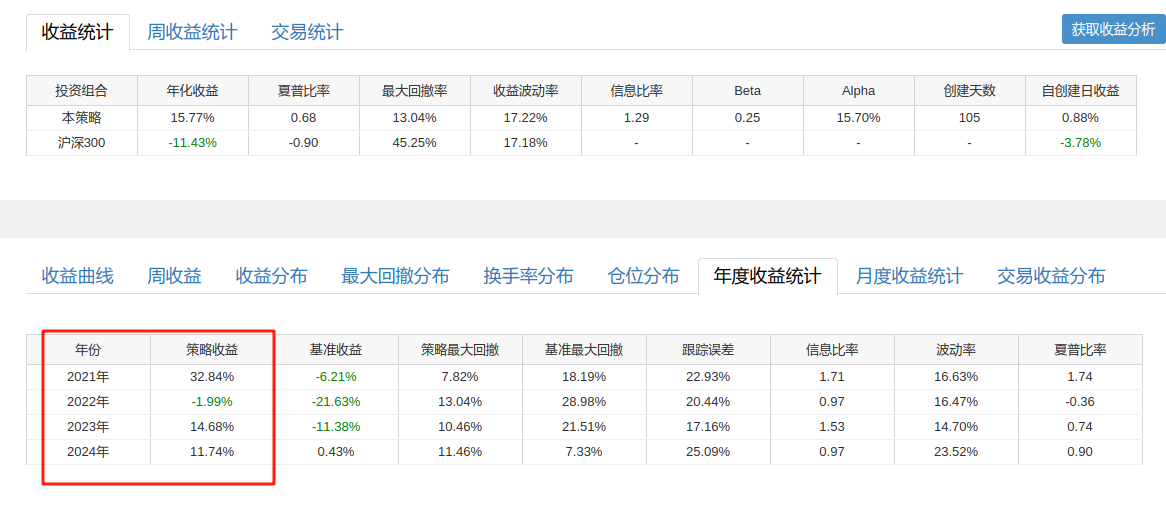Open the 收益曲线 tab

tap(77, 276)
